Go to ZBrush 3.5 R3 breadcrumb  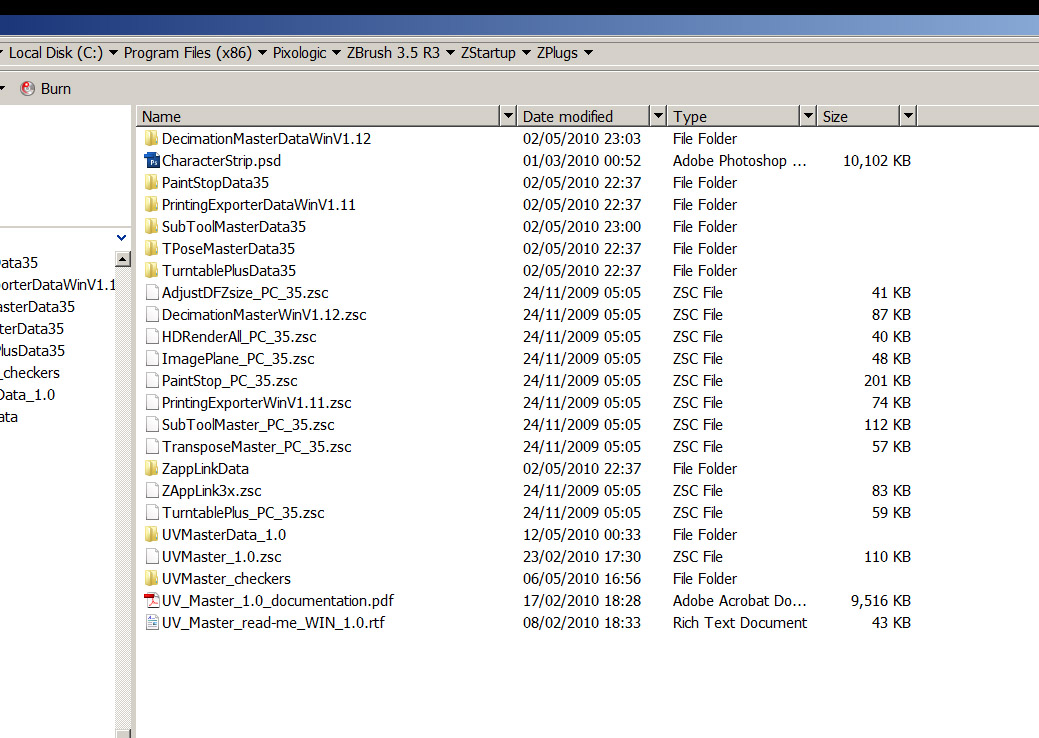393,52
